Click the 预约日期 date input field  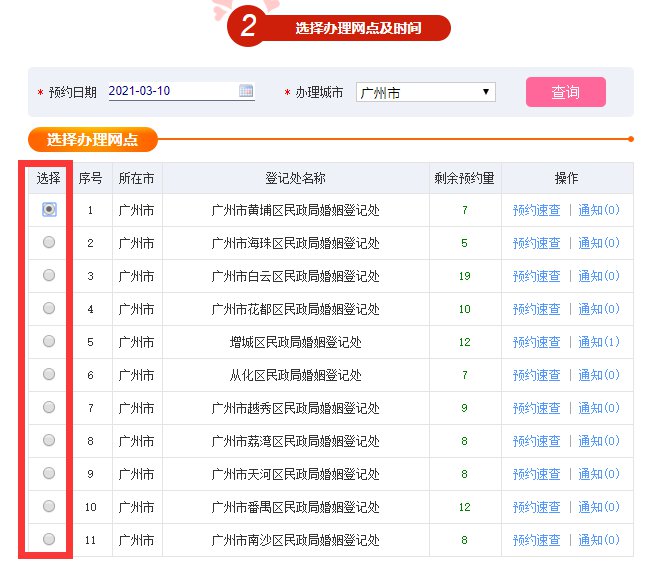tap(170, 91)
